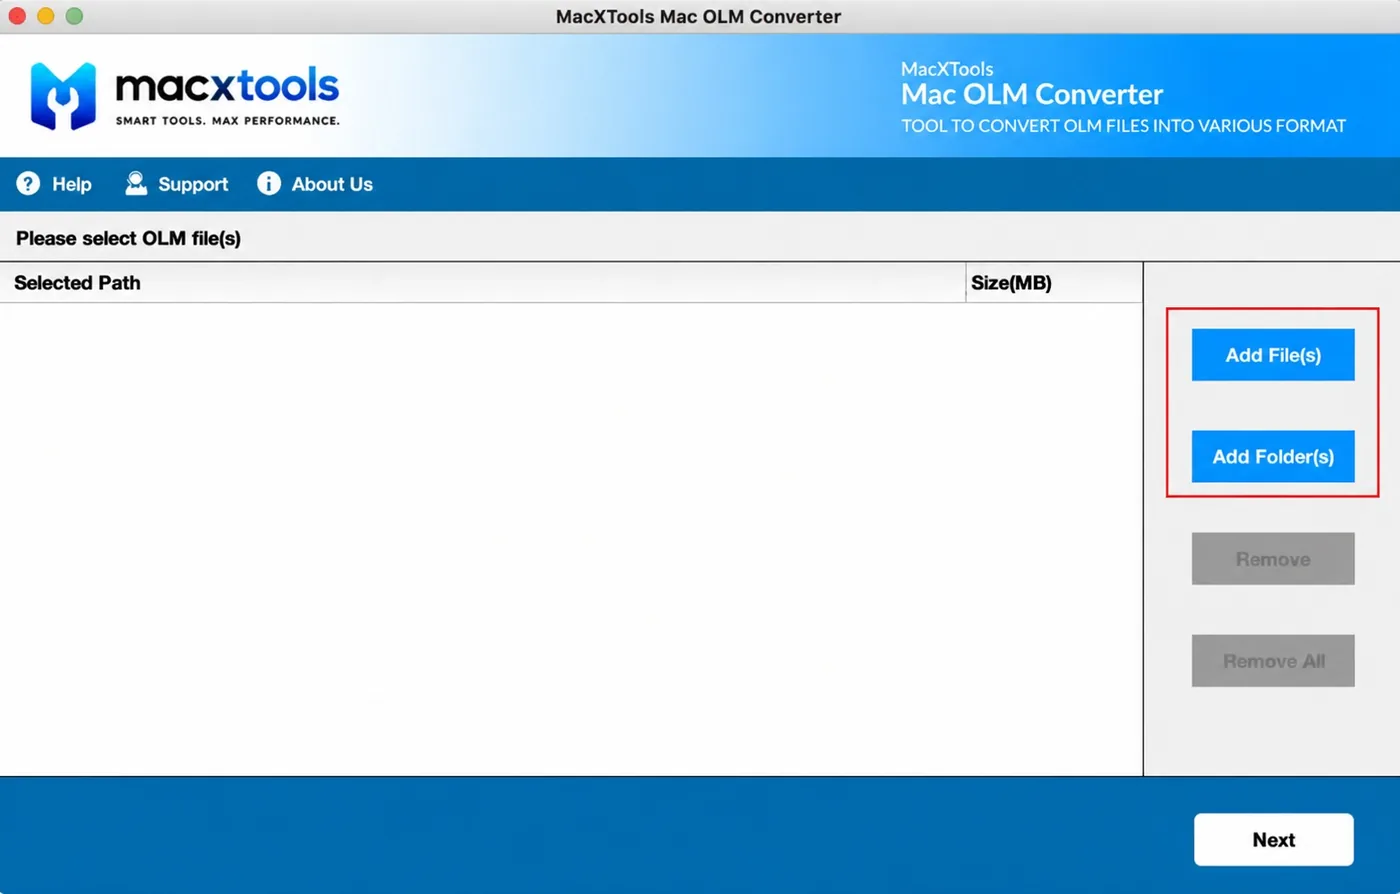
Task: Click the Remove All button
Action: (1273, 661)
